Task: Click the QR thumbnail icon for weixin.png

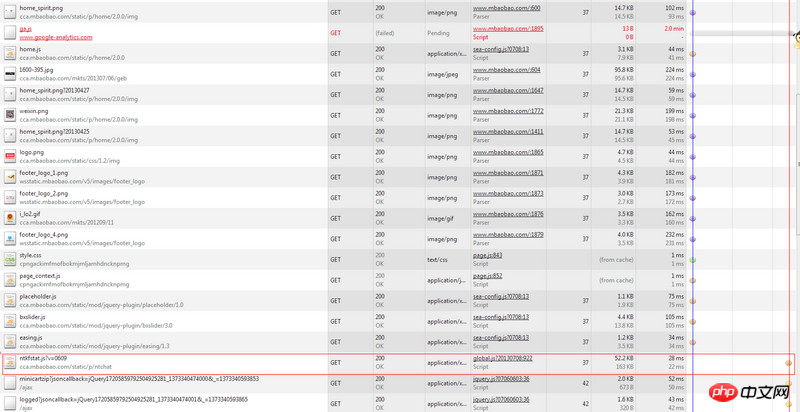Action: [x=10, y=115]
